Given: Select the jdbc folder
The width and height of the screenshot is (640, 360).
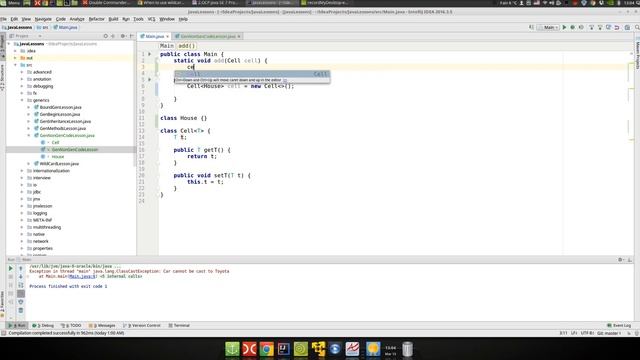Looking at the screenshot, I should [x=37, y=192].
